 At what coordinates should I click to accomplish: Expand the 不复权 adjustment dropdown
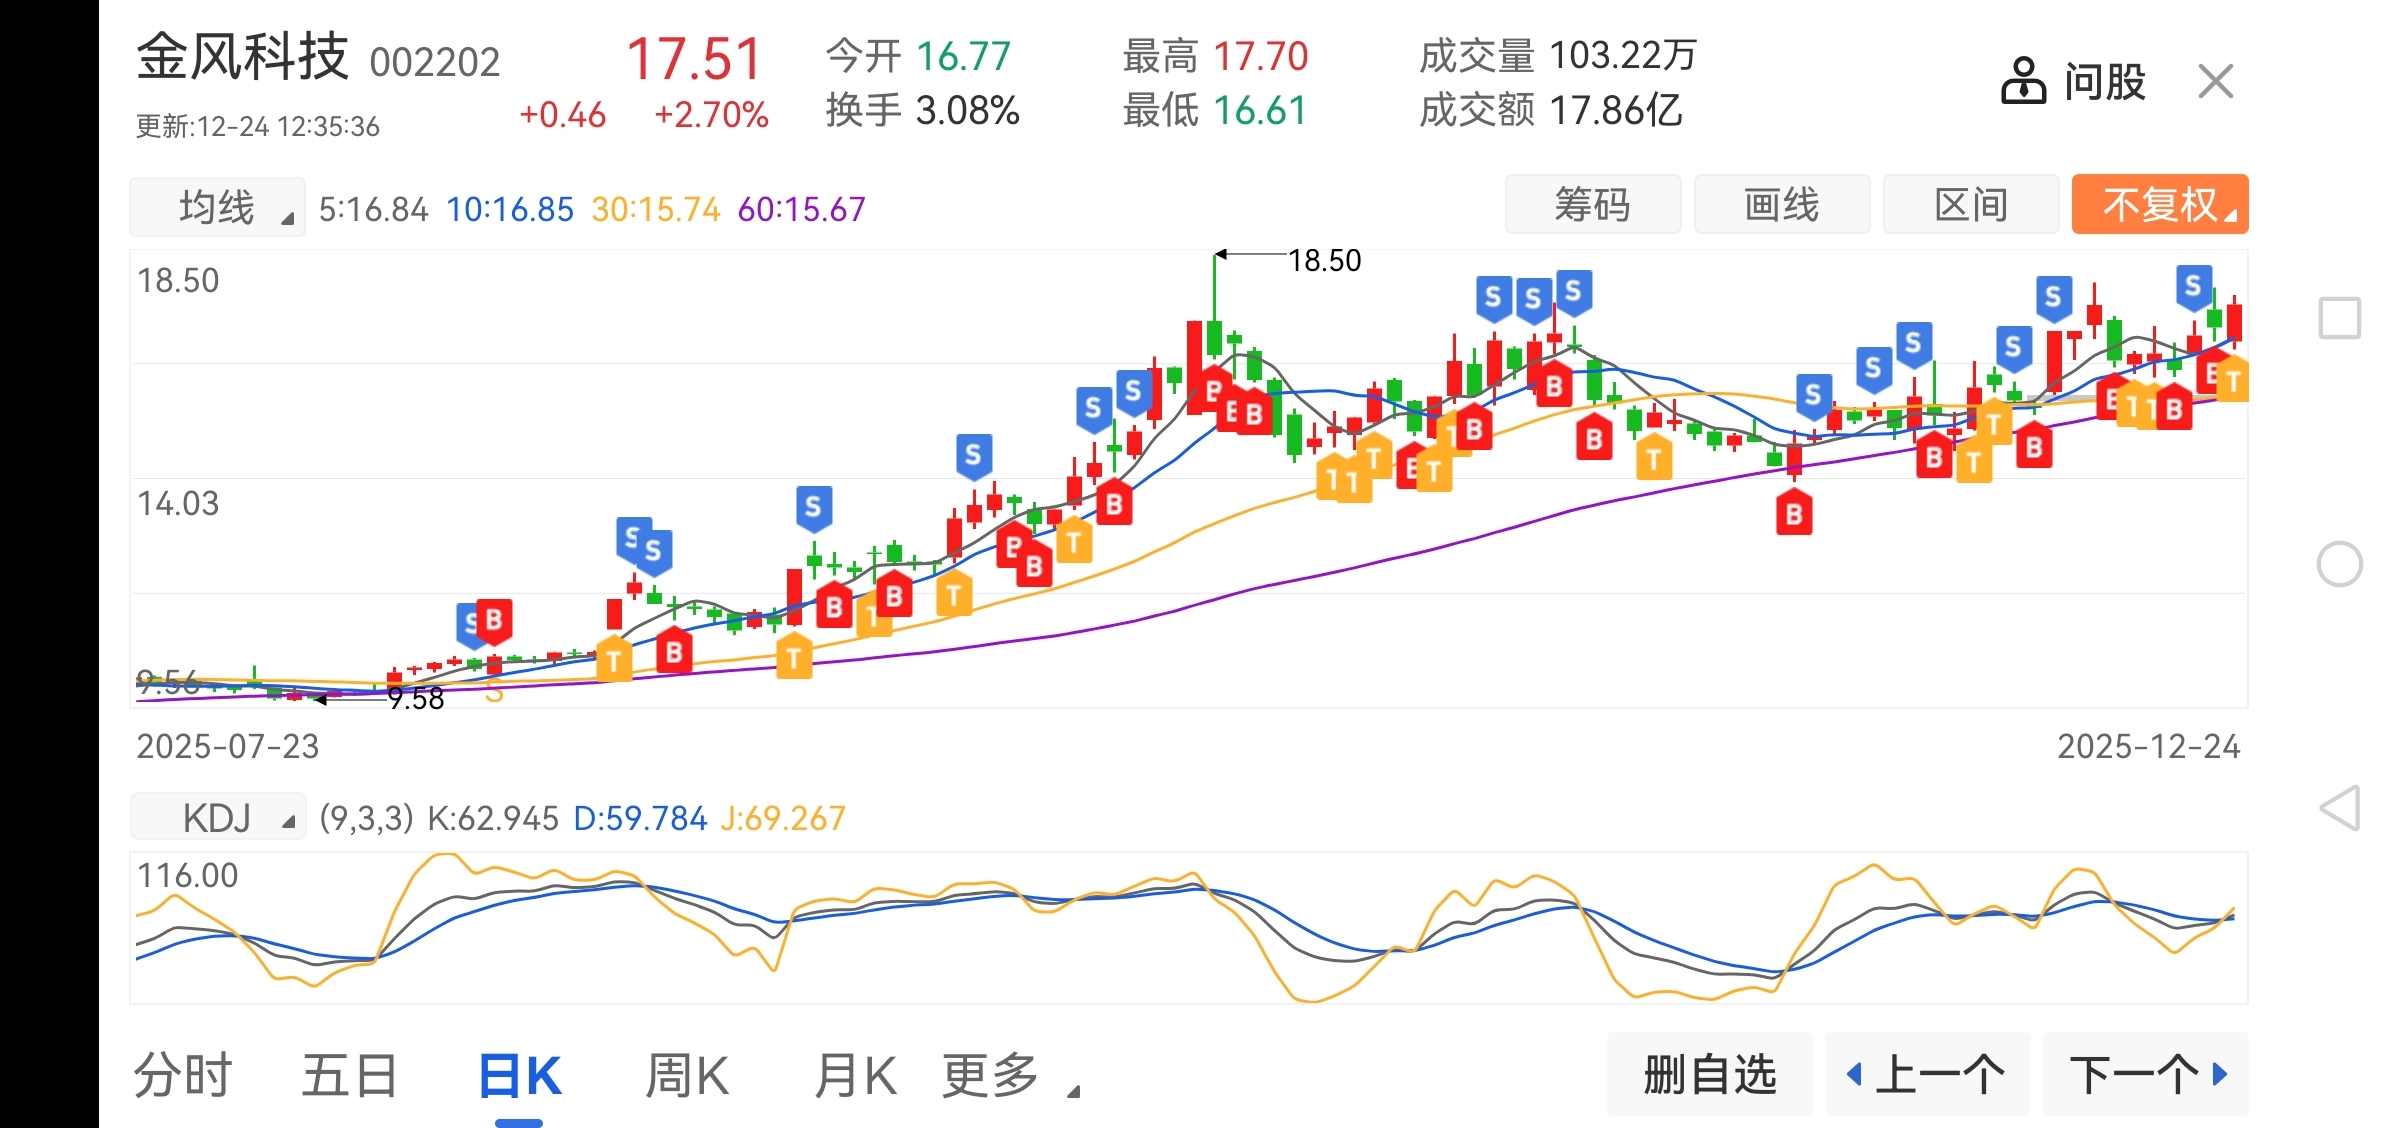[x=2160, y=205]
